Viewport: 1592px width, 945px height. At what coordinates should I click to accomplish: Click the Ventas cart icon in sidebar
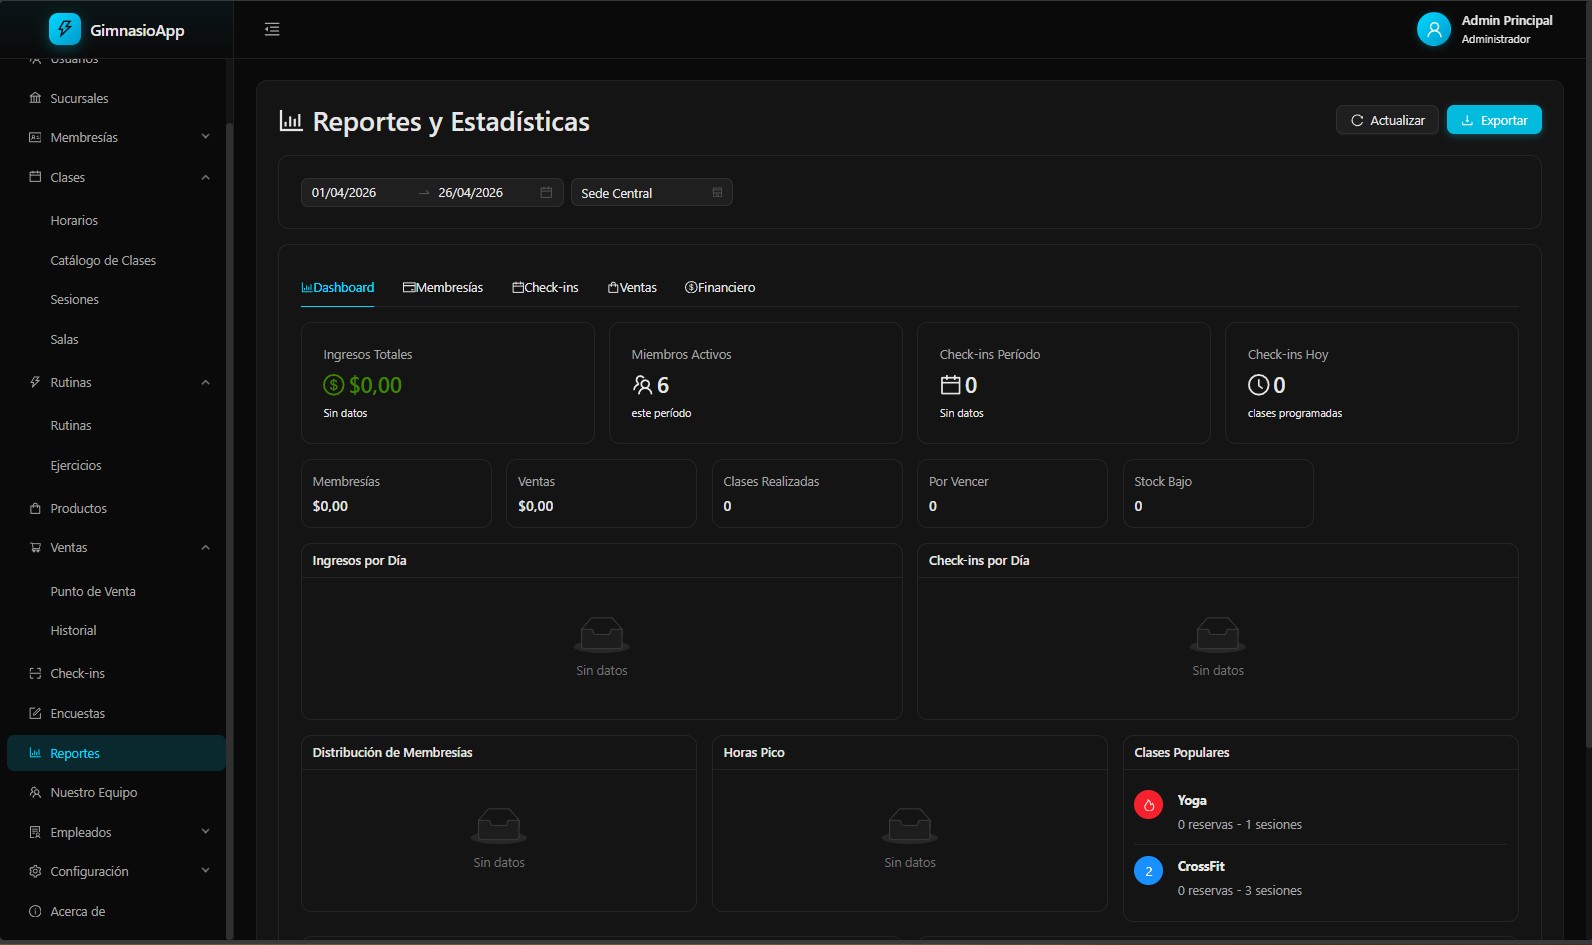pyautogui.click(x=35, y=547)
